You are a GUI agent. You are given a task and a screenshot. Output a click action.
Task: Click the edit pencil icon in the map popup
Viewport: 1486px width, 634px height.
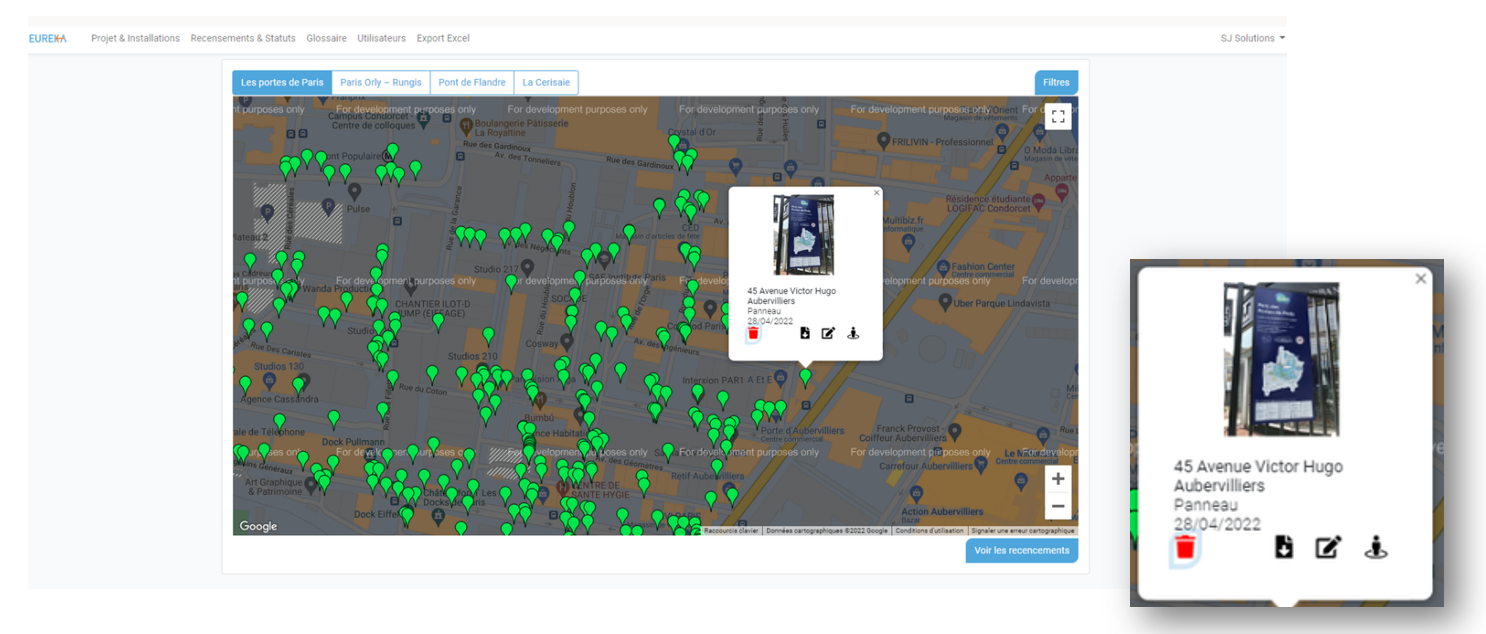(x=828, y=334)
